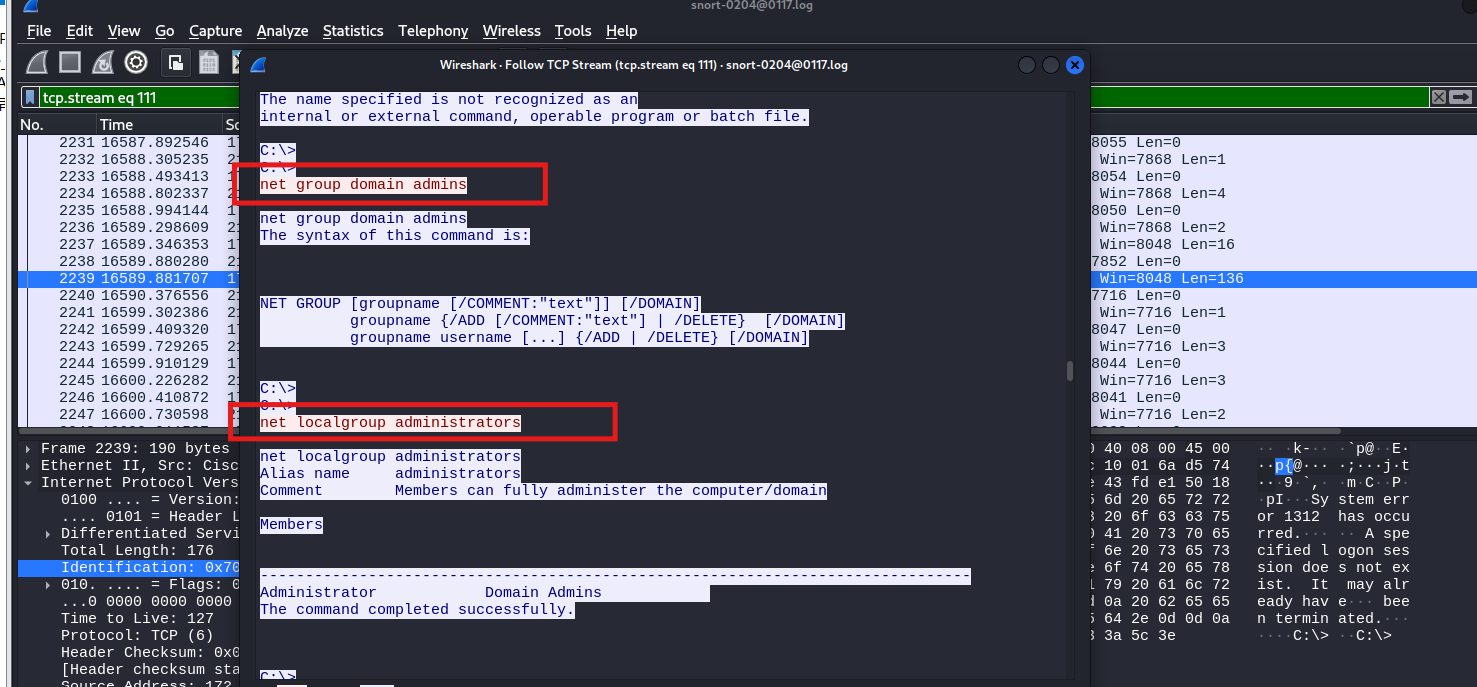Select packet row number 2244
The width and height of the screenshot is (1477, 687).
(x=129, y=364)
